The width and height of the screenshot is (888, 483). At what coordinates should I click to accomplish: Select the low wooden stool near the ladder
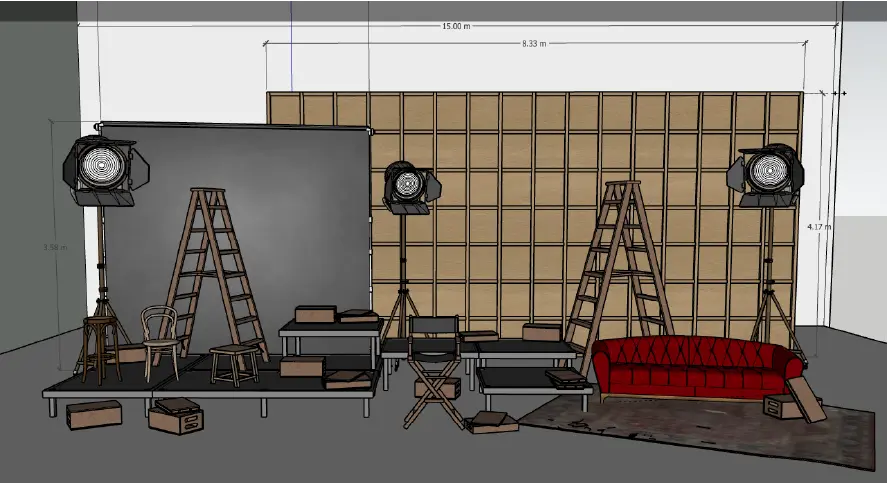(x=233, y=362)
